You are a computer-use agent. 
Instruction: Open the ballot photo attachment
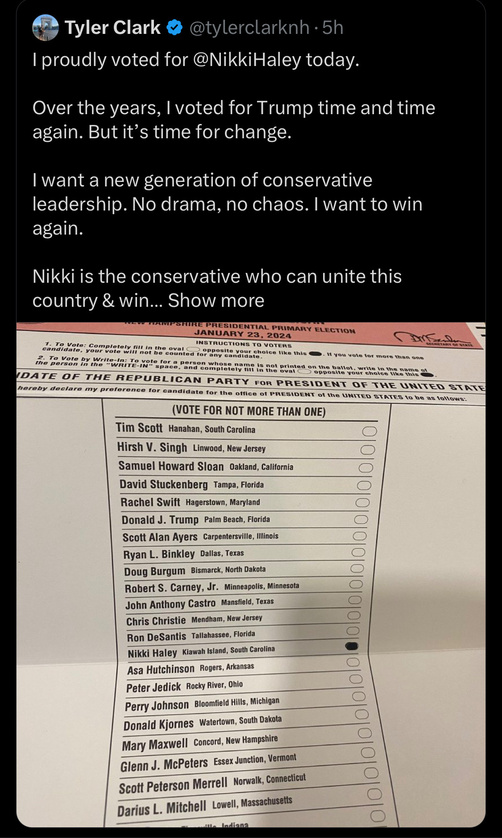pos(251,575)
